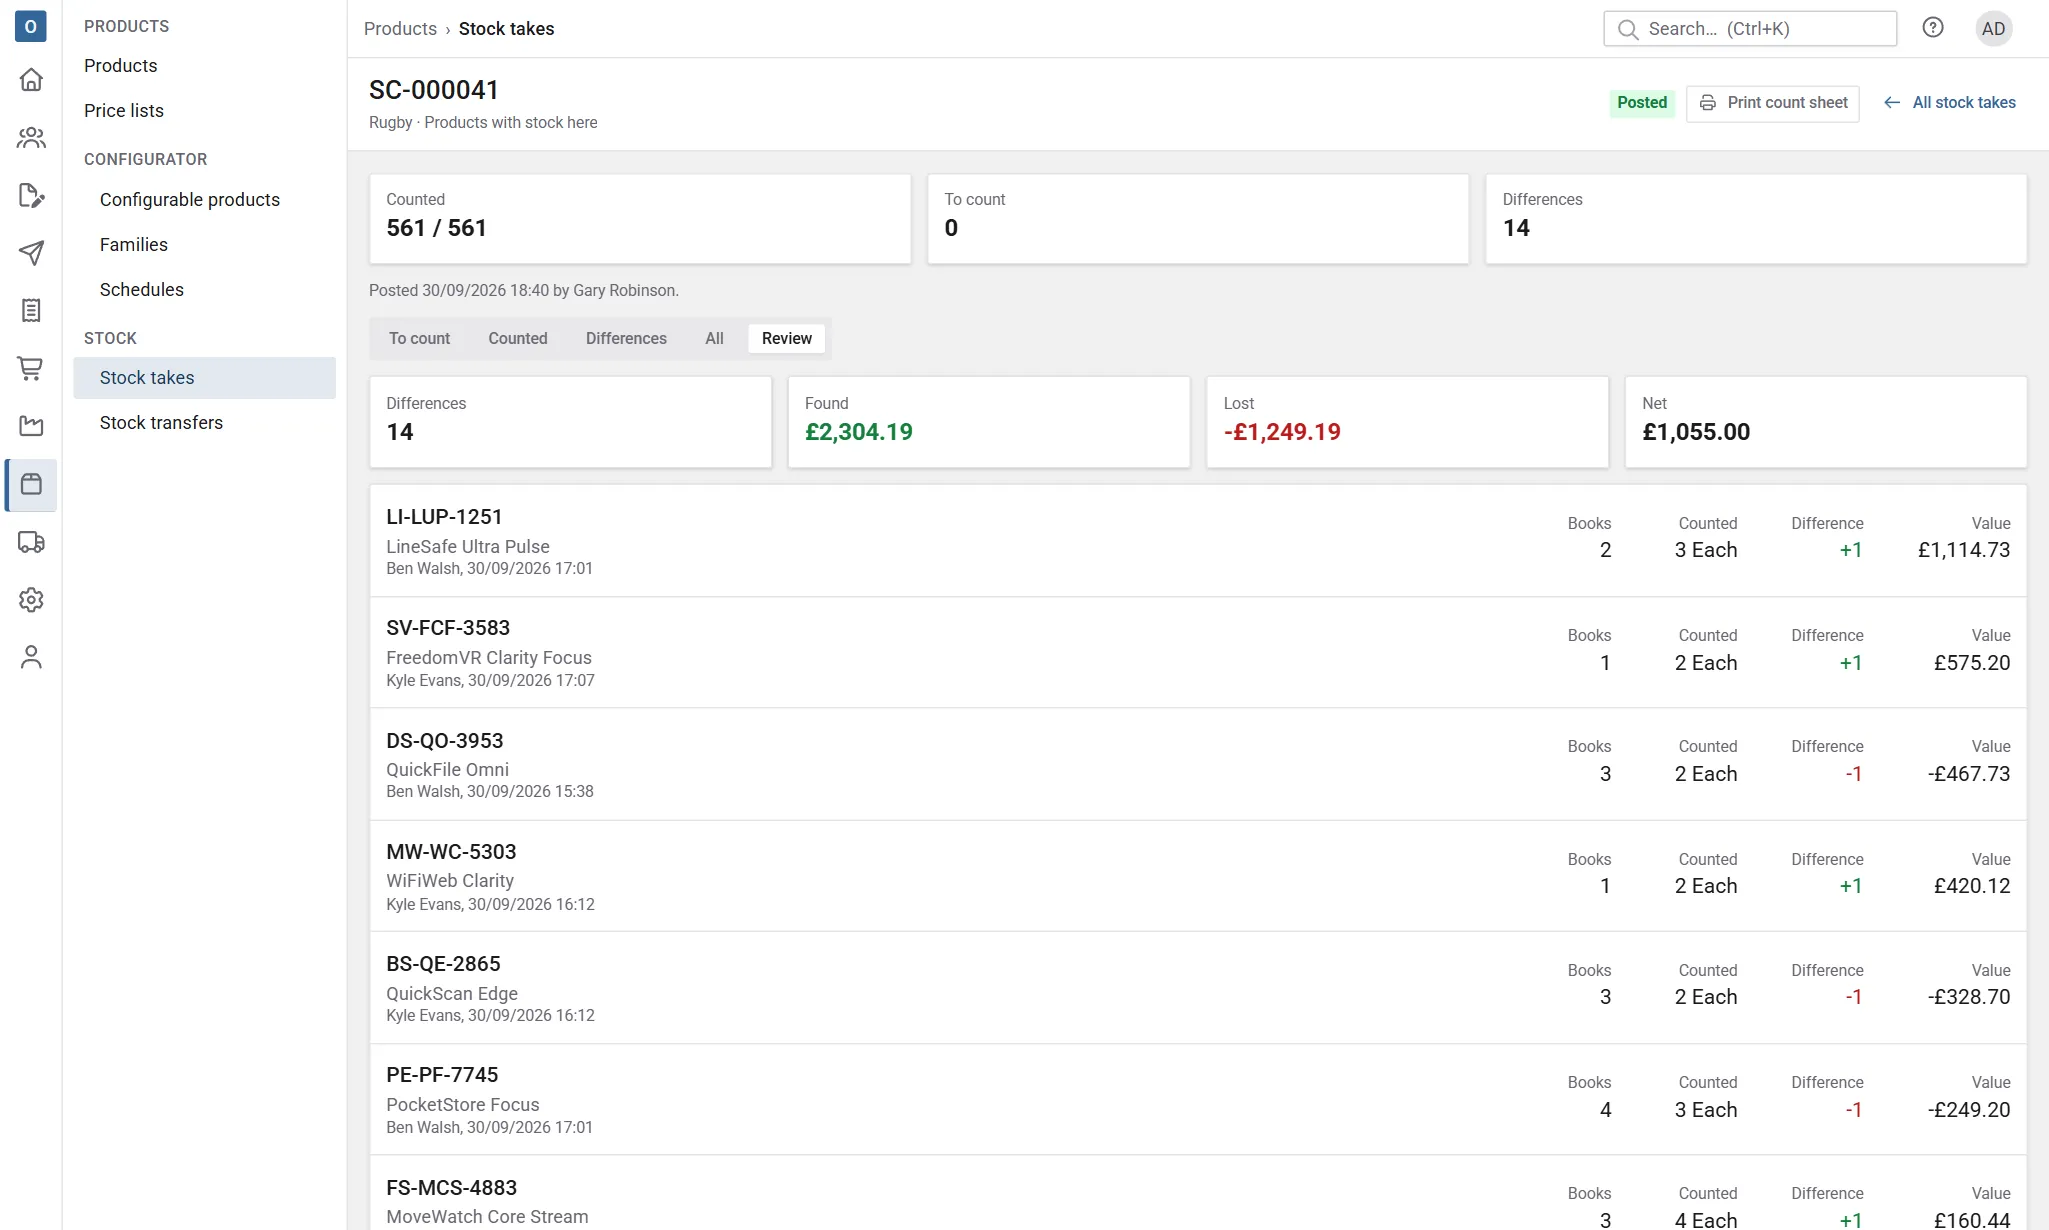2049x1230 pixels.
Task: Open the factory icon in sidebar
Action: (x=31, y=426)
